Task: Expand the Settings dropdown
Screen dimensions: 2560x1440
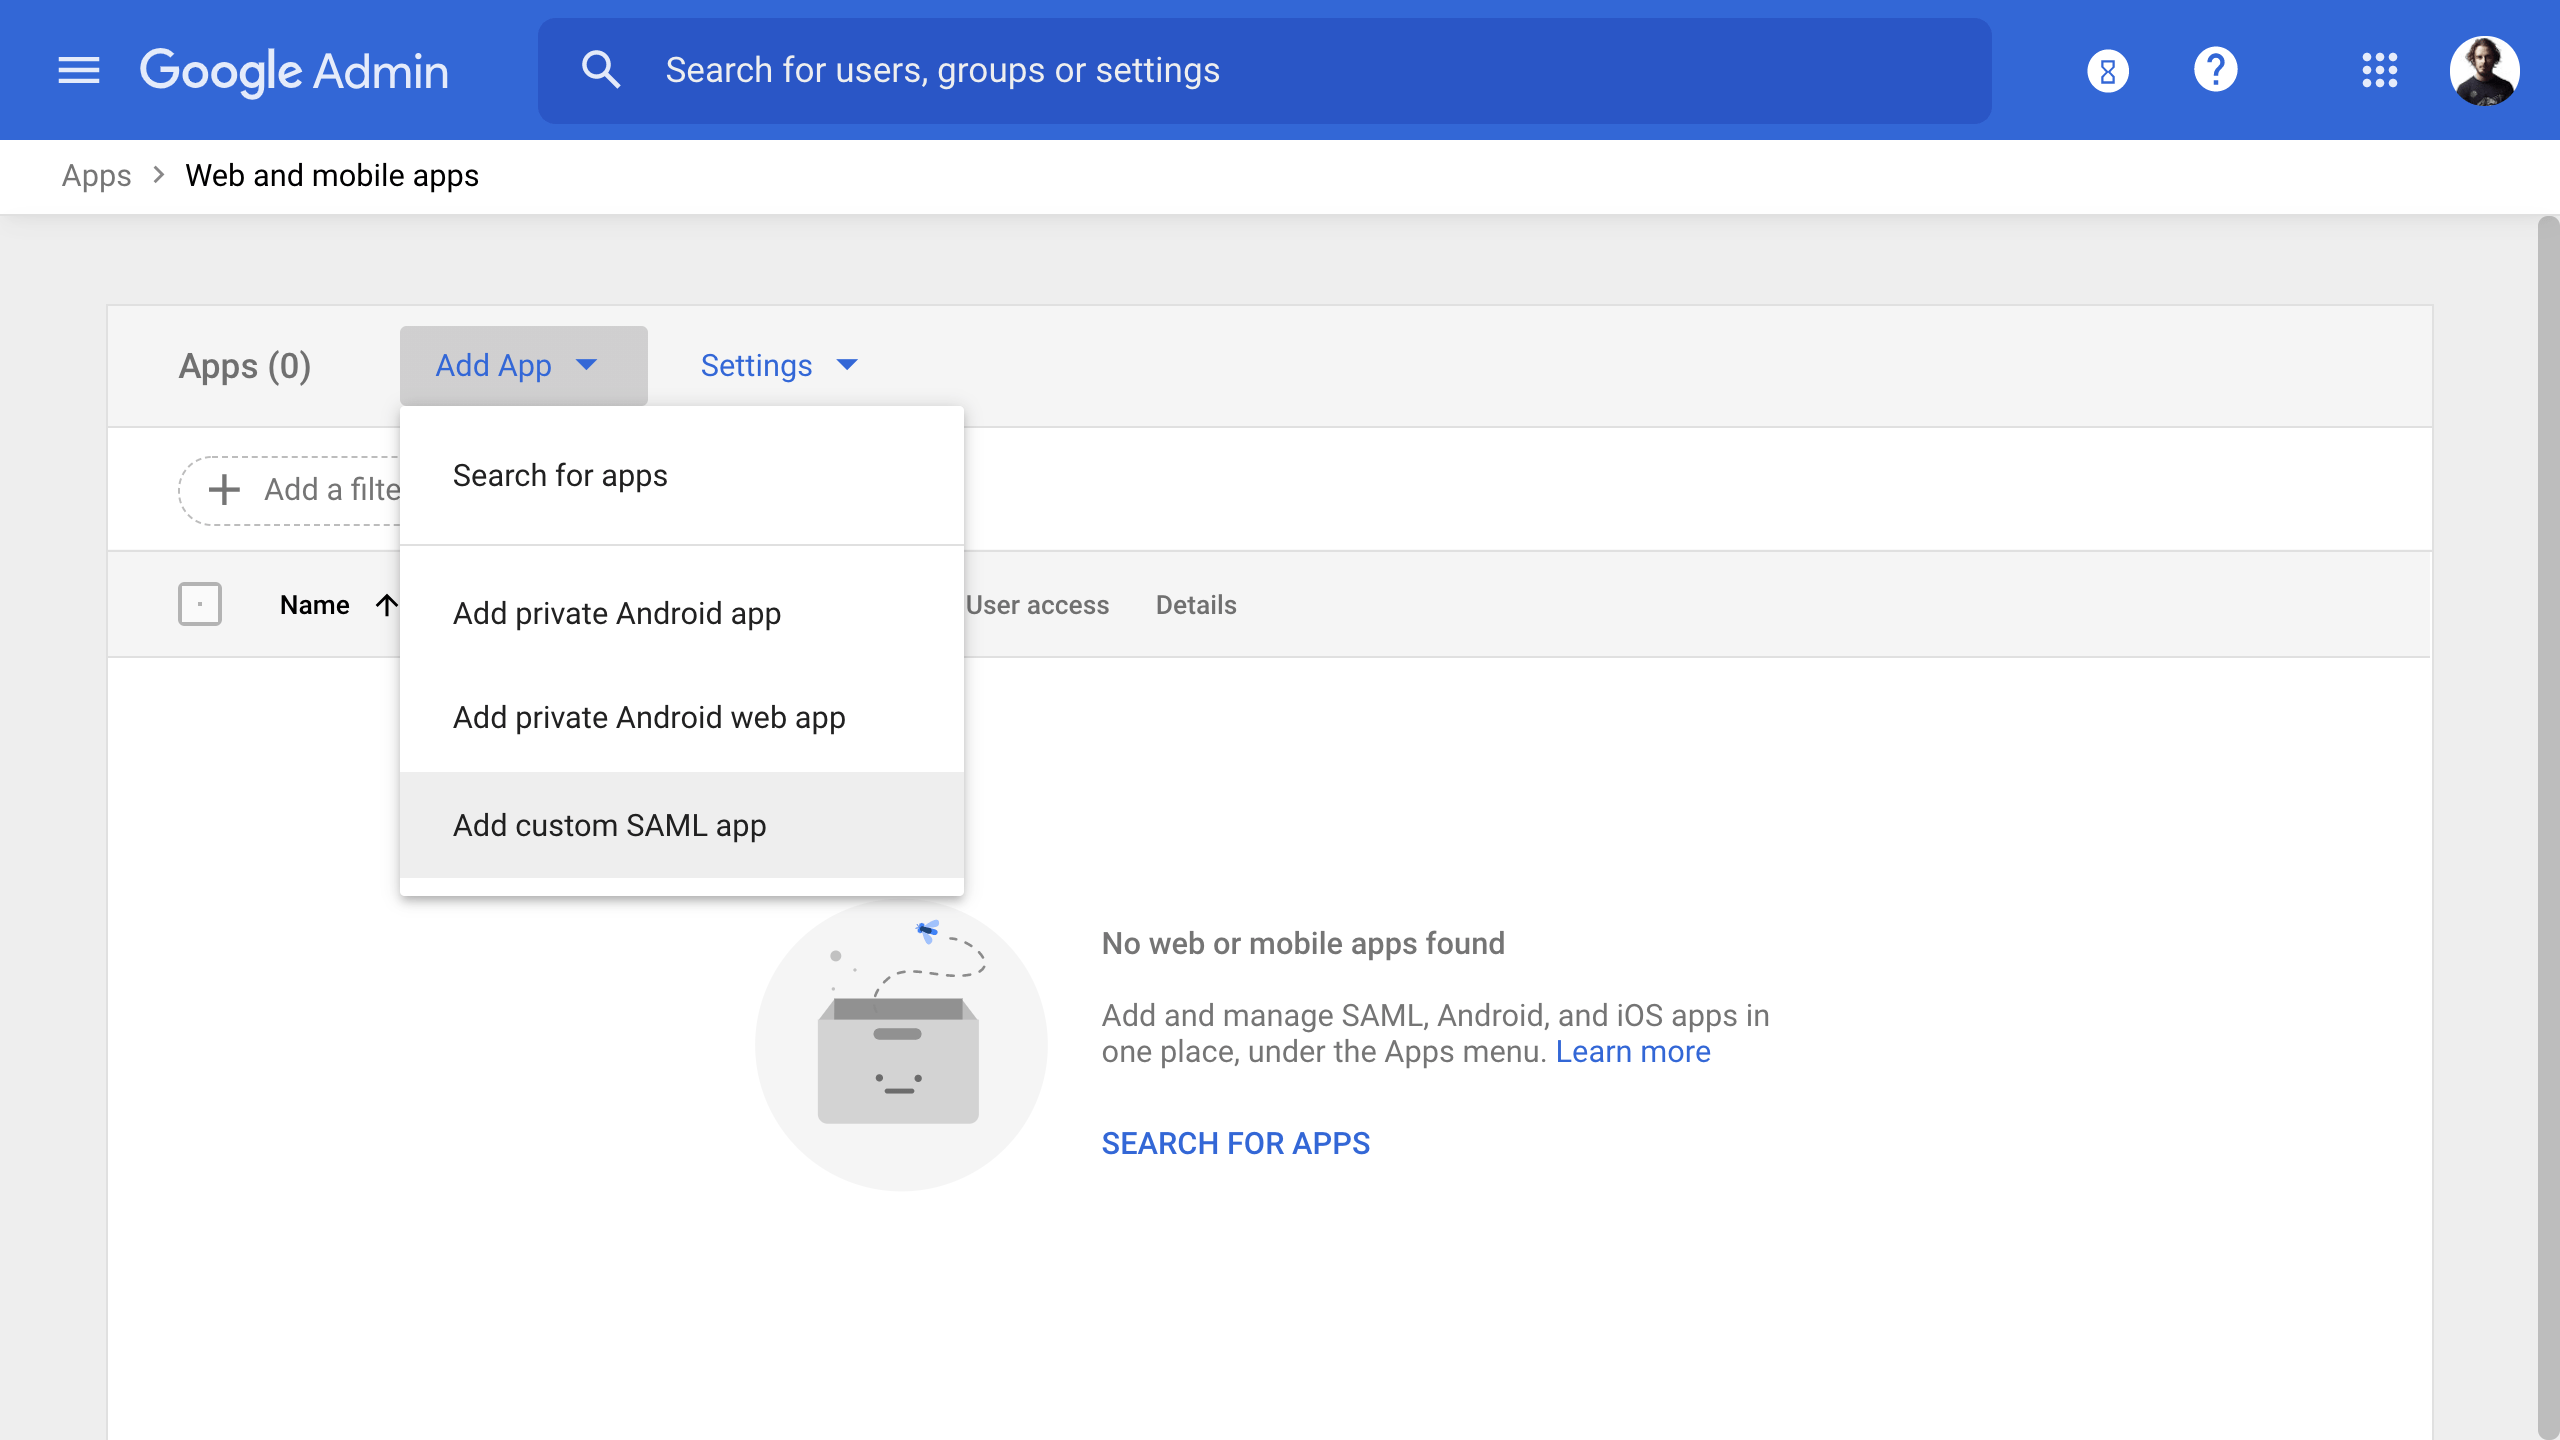Action: coord(779,366)
